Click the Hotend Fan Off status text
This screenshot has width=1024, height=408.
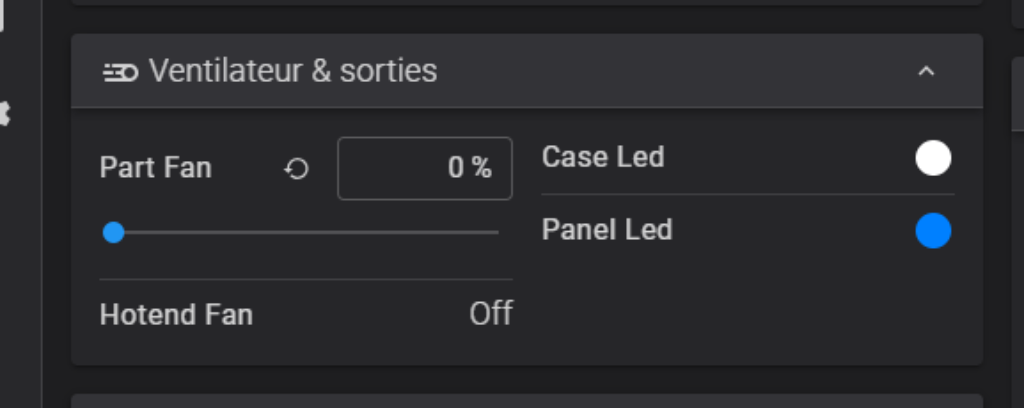pos(491,314)
